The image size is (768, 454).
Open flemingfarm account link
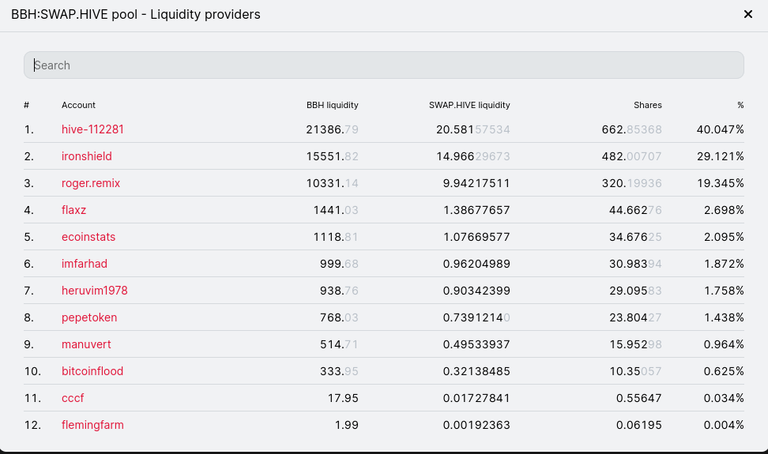coord(93,425)
